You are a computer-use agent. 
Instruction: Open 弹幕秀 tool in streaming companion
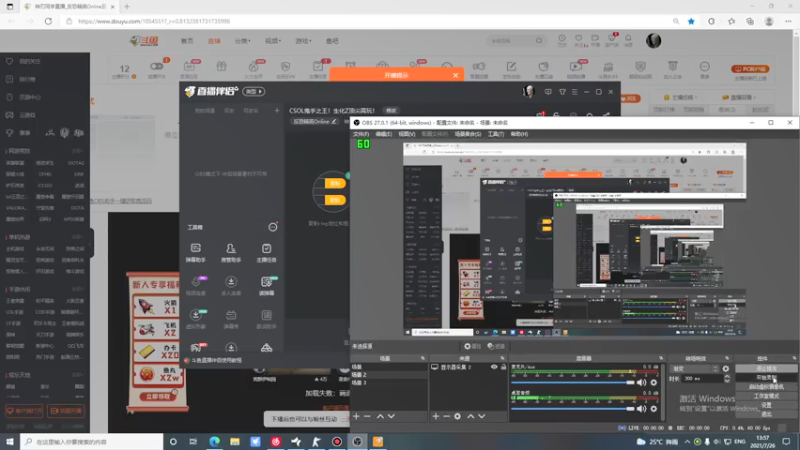click(231, 319)
